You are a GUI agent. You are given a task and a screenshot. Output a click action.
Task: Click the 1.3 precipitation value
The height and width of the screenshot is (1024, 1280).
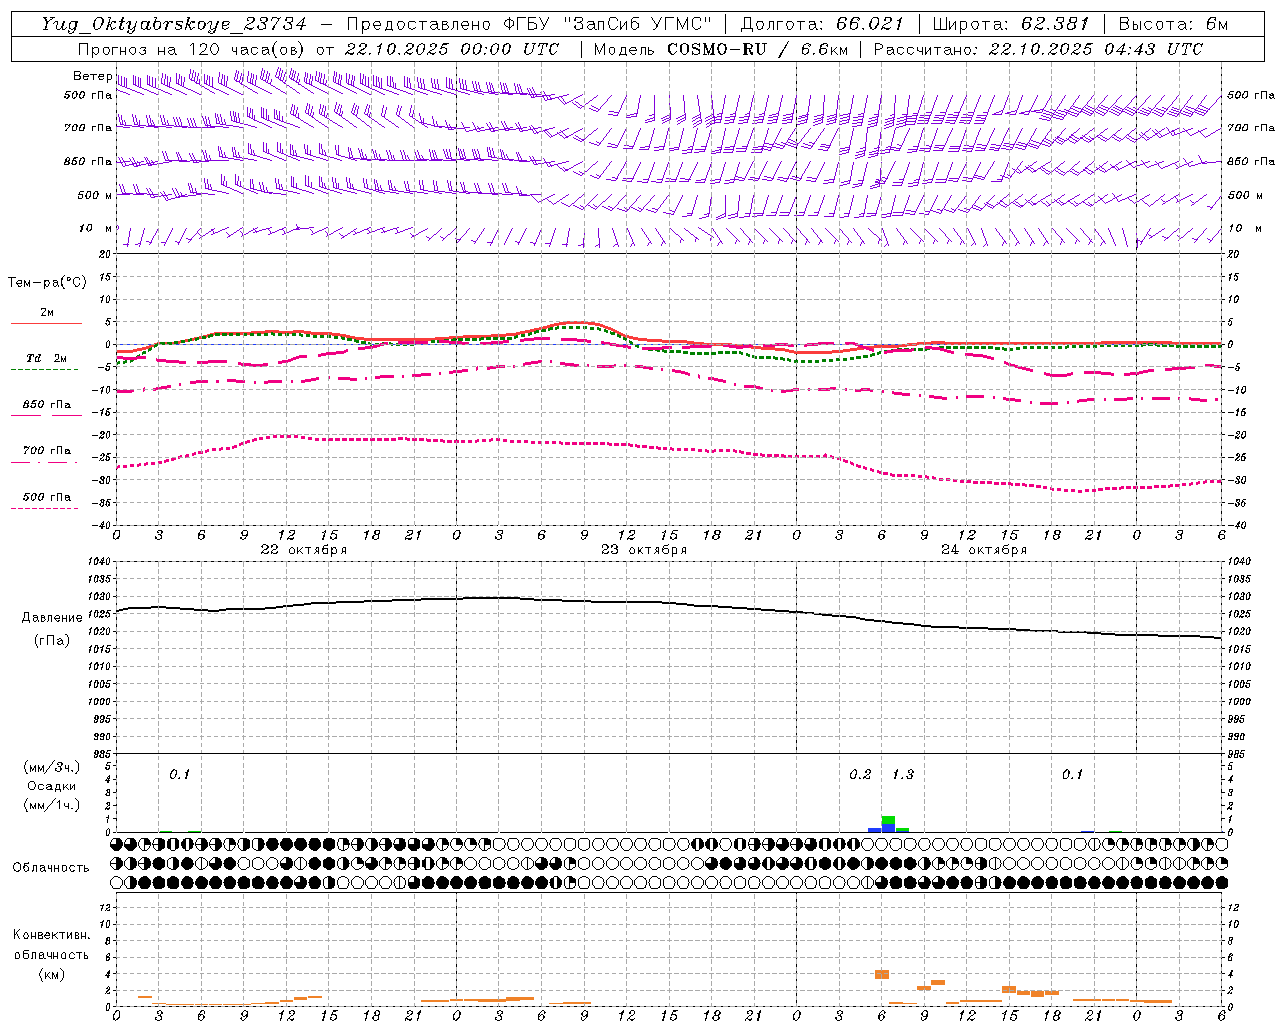tap(902, 775)
